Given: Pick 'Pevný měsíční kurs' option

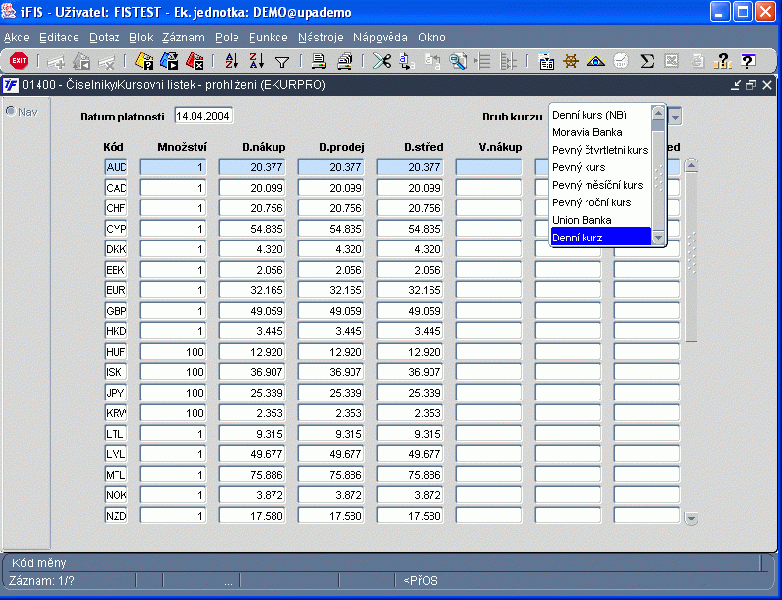Looking at the screenshot, I should point(597,185).
